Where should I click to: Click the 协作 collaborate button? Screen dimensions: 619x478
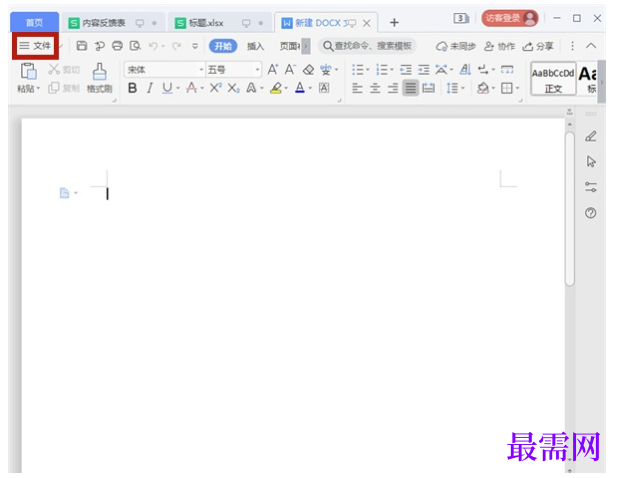pos(499,47)
